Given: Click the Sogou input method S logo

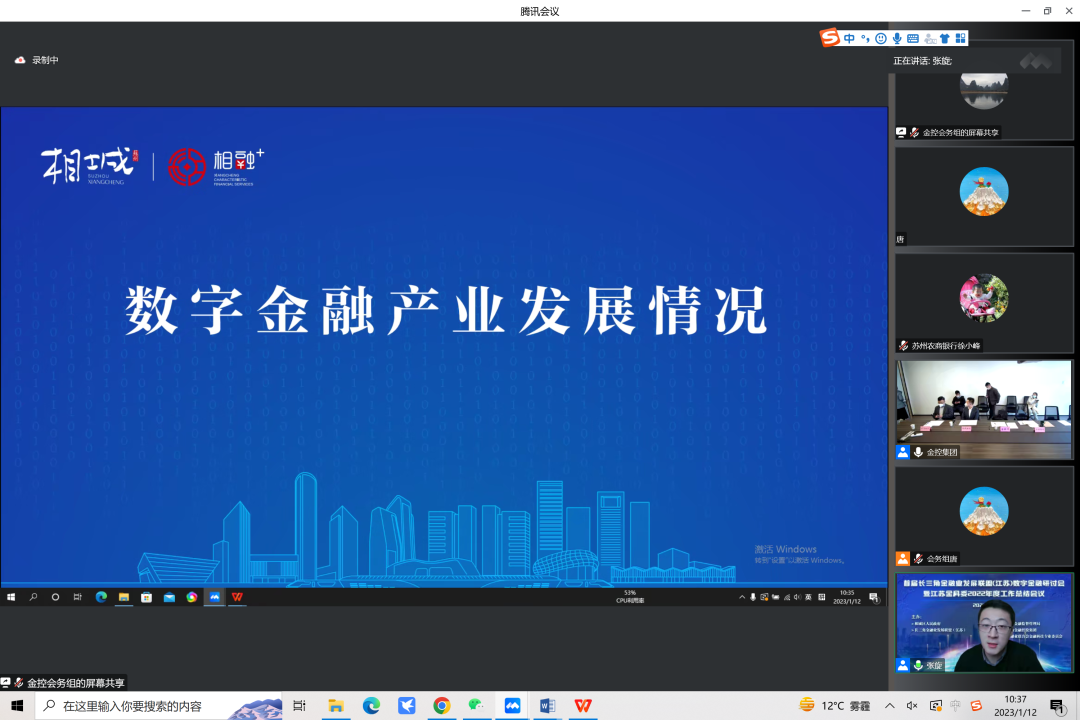Looking at the screenshot, I should click(829, 37).
